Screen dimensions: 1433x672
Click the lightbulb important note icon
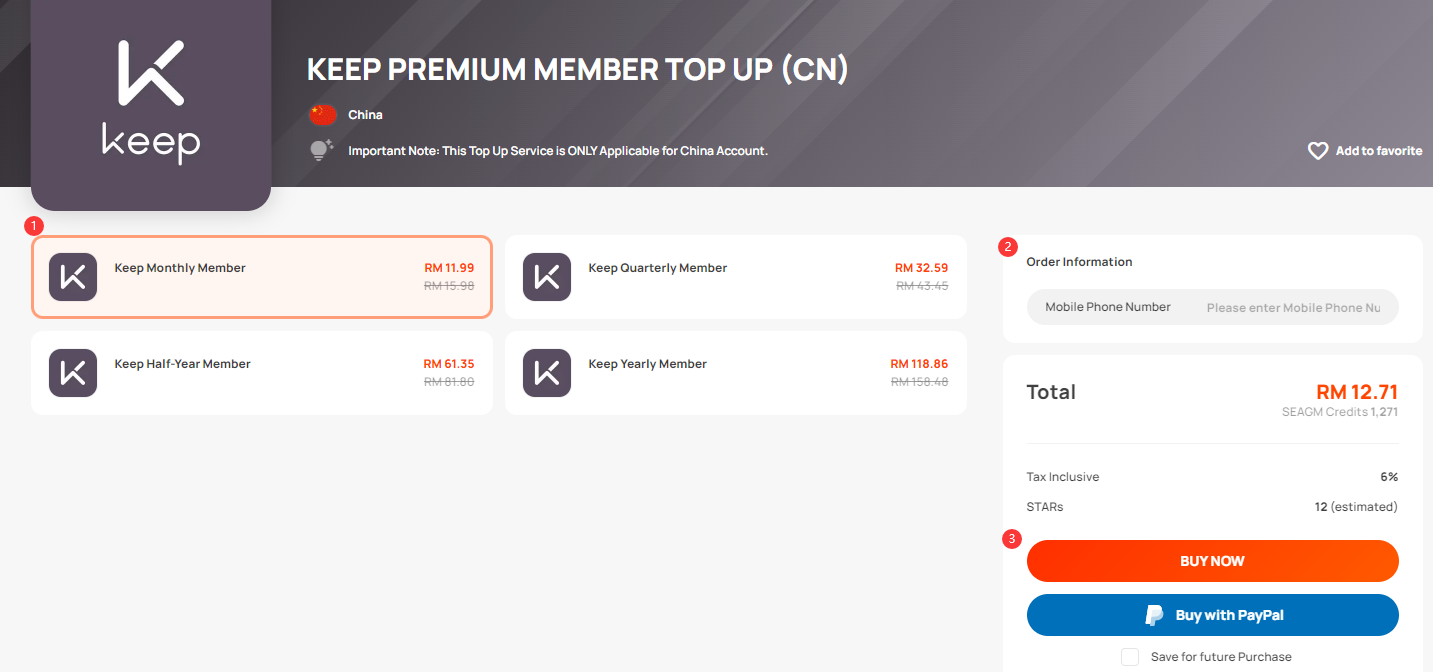320,151
